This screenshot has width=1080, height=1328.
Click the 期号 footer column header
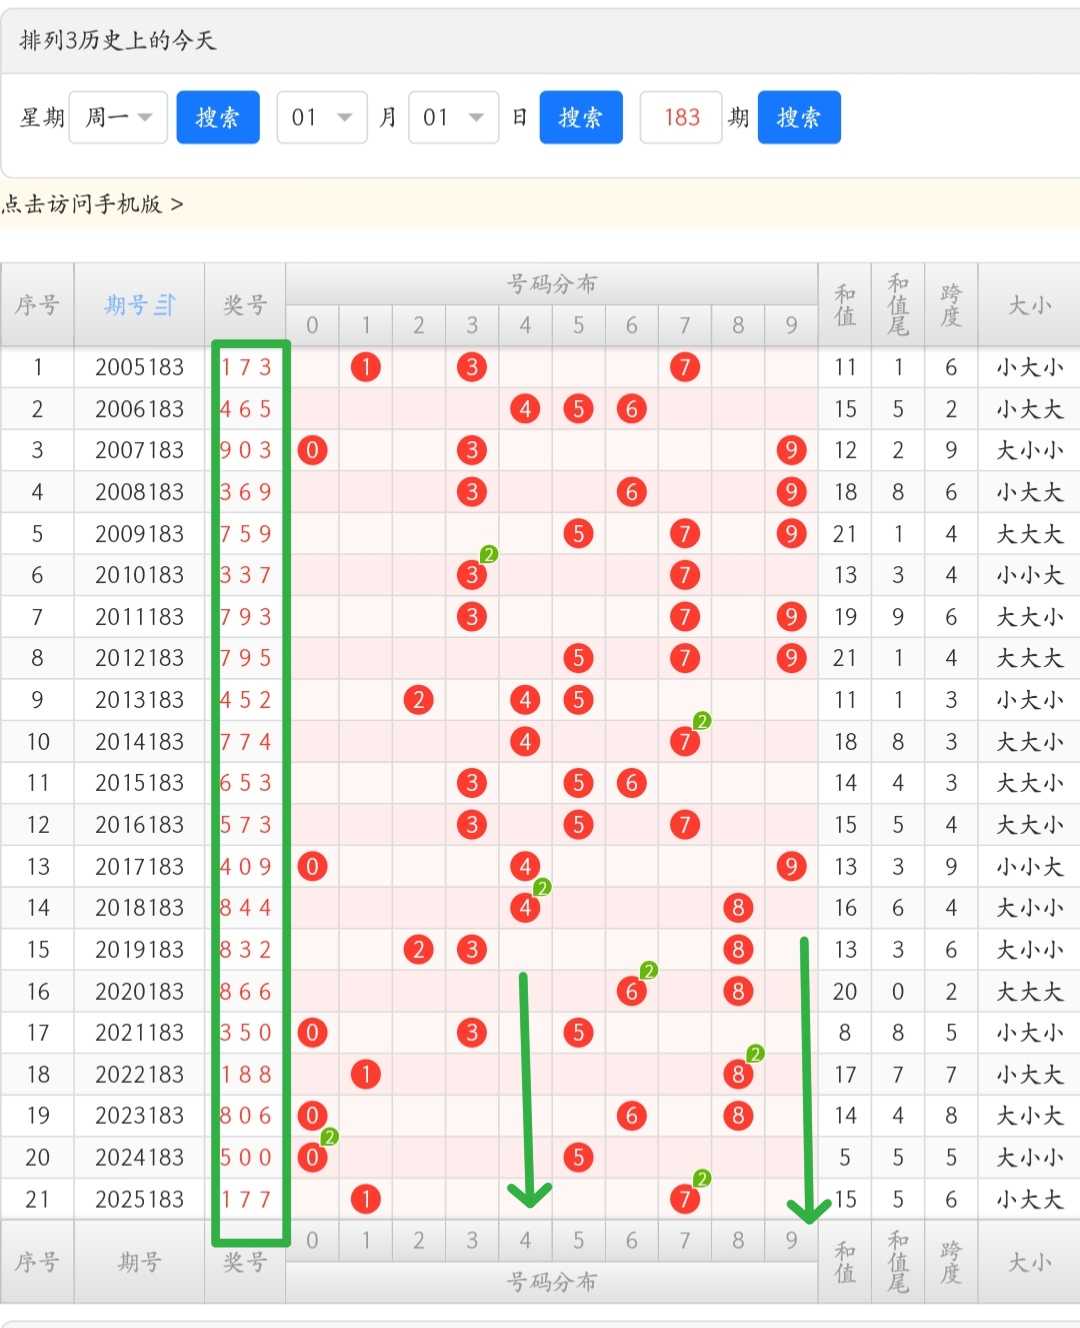(139, 1262)
